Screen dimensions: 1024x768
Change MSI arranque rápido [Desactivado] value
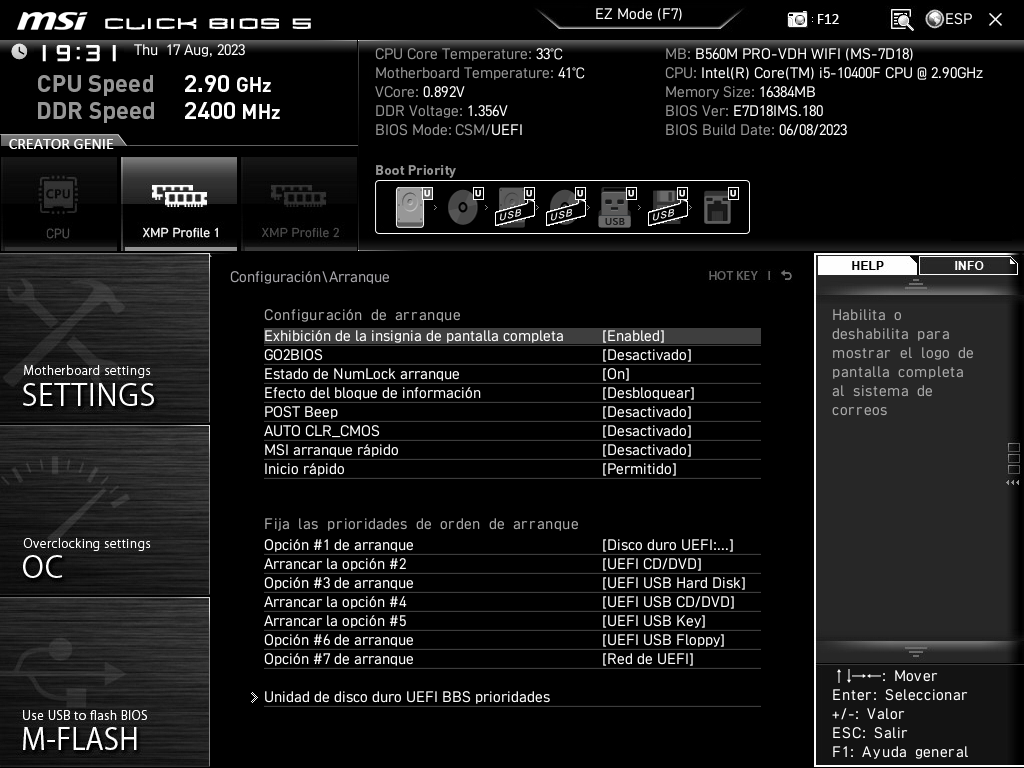tap(647, 449)
